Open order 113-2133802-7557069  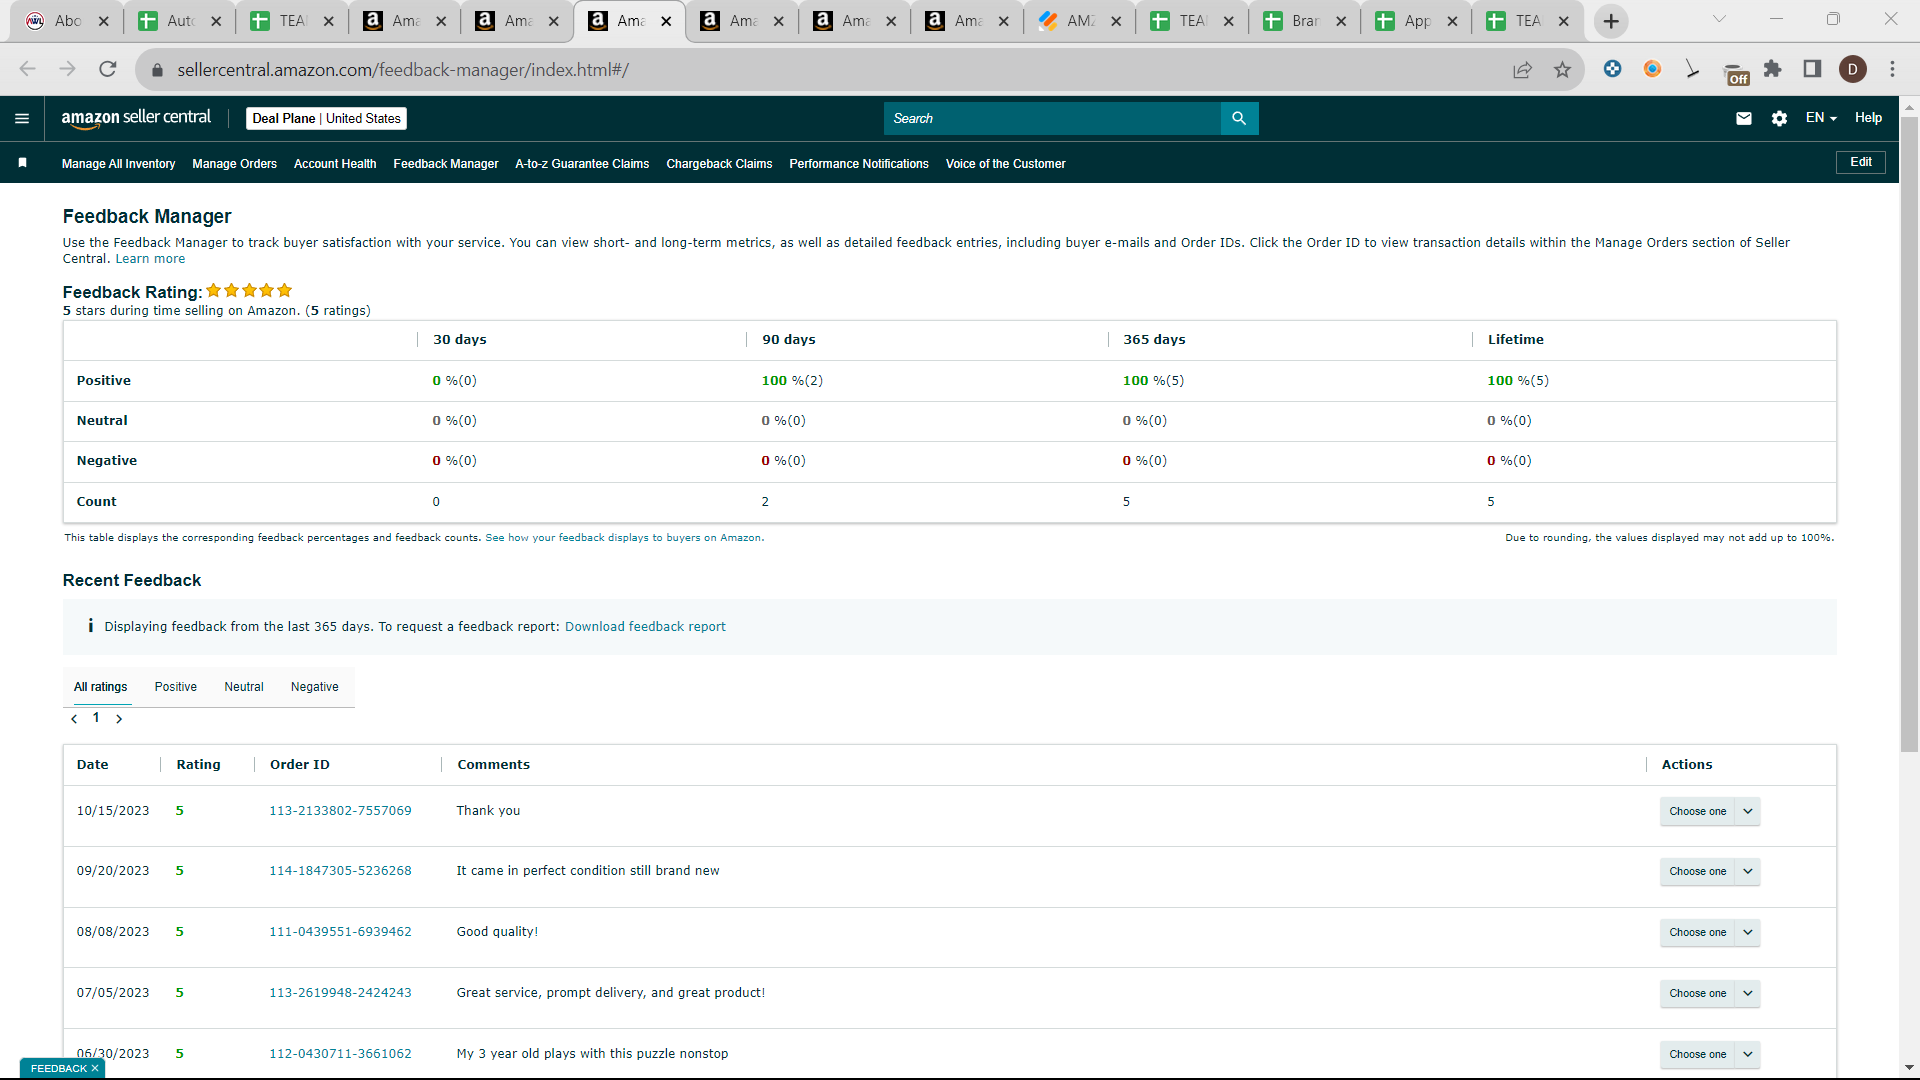click(x=340, y=811)
